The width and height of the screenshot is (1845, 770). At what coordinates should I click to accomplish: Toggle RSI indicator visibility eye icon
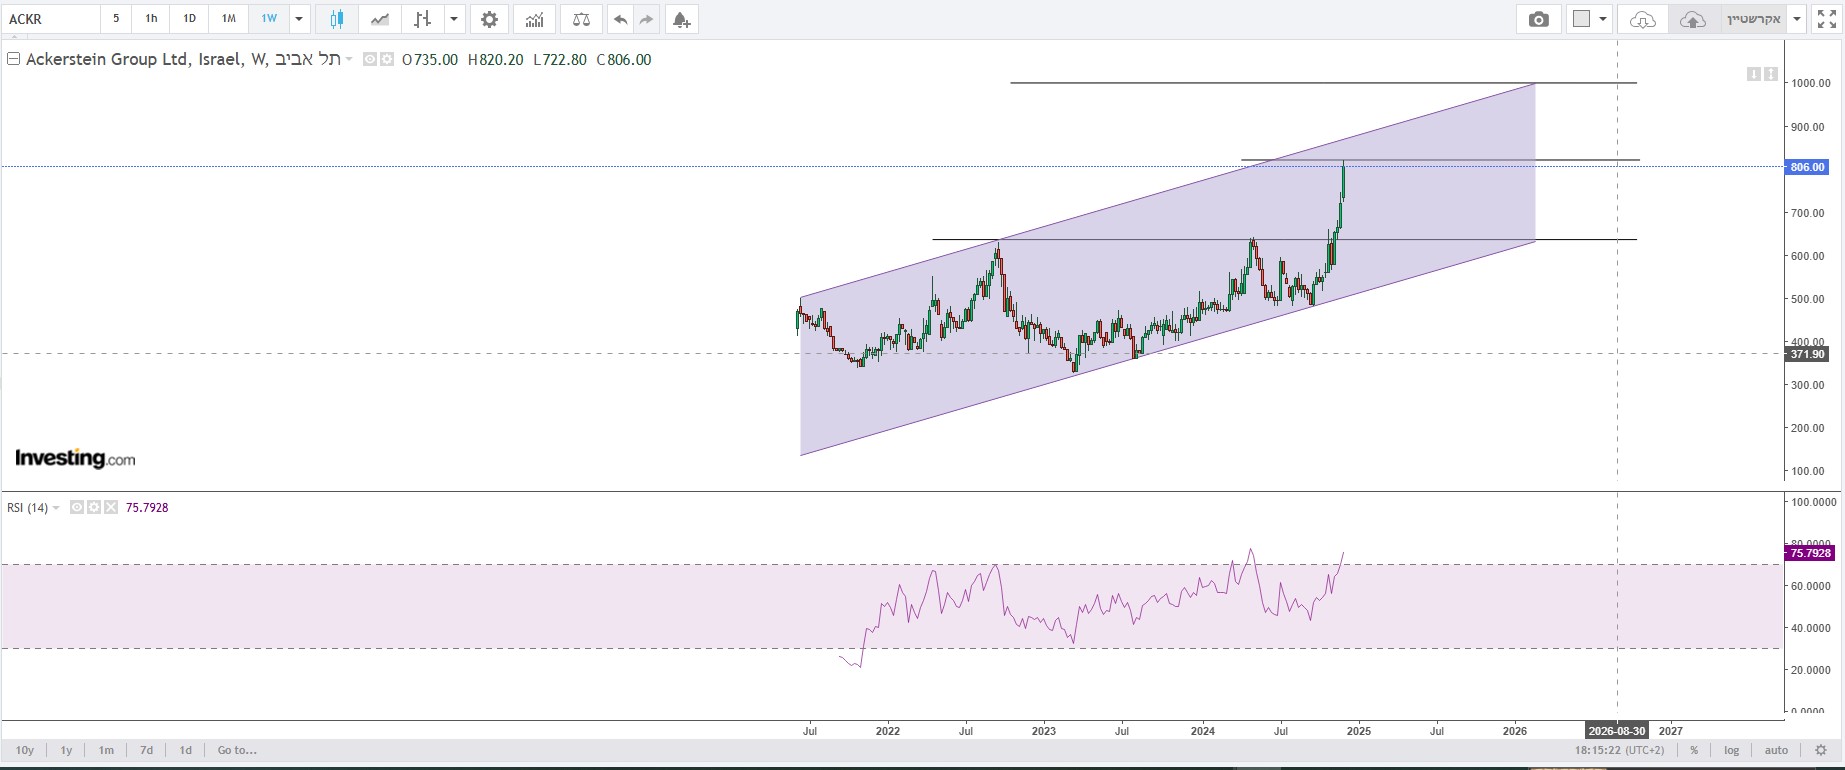coord(76,508)
